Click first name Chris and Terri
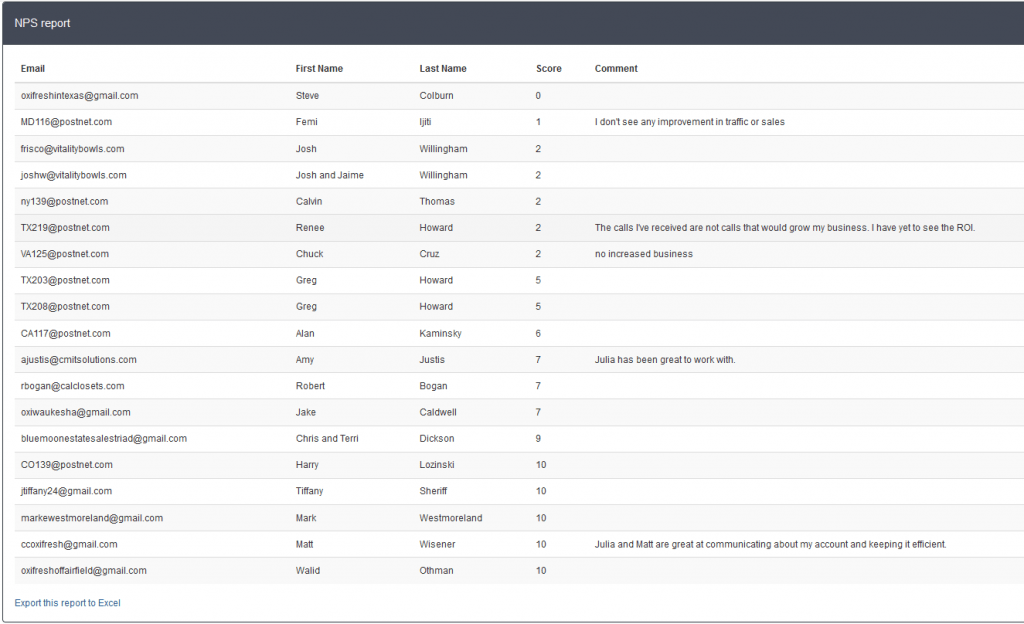 click(x=327, y=439)
